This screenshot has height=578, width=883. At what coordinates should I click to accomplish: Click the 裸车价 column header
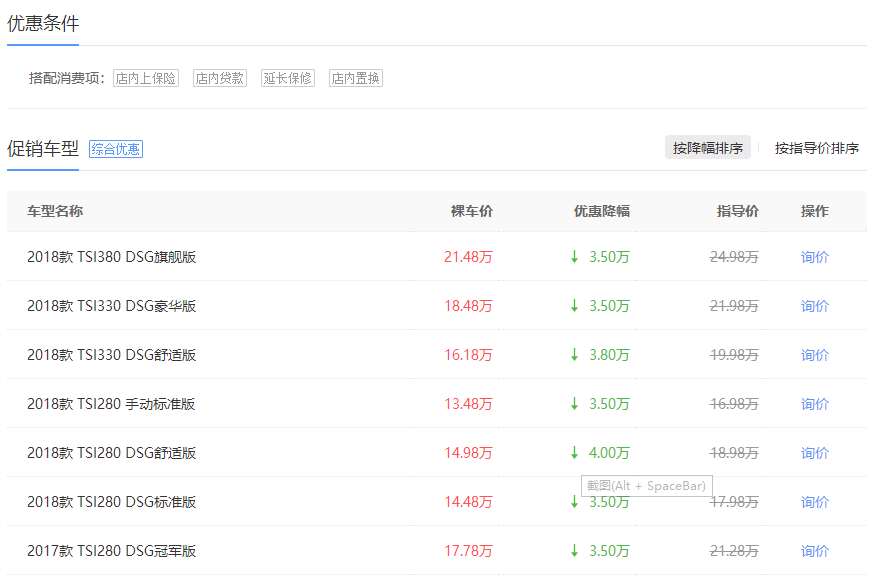[x=472, y=211]
